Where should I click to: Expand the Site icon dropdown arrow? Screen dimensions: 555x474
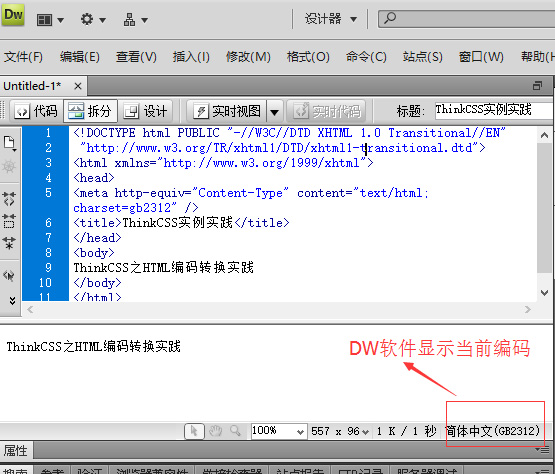tap(144, 20)
